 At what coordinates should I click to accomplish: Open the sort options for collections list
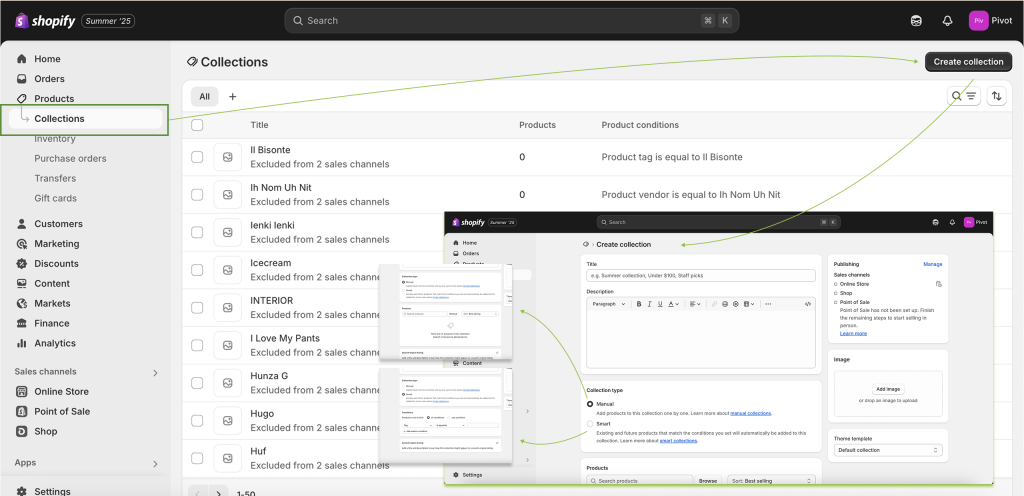point(996,96)
